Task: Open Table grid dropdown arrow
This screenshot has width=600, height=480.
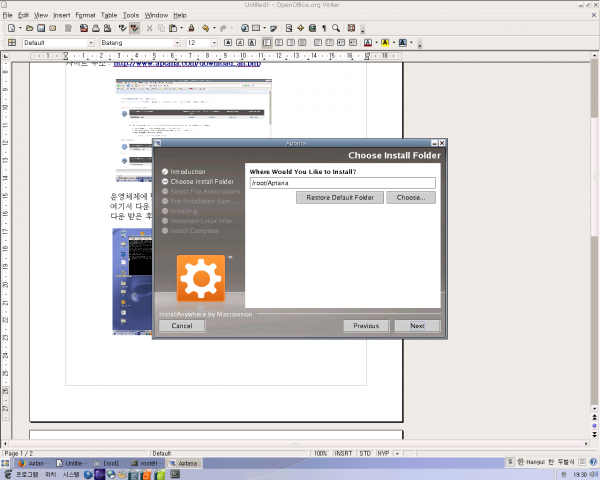Action: coord(264,28)
